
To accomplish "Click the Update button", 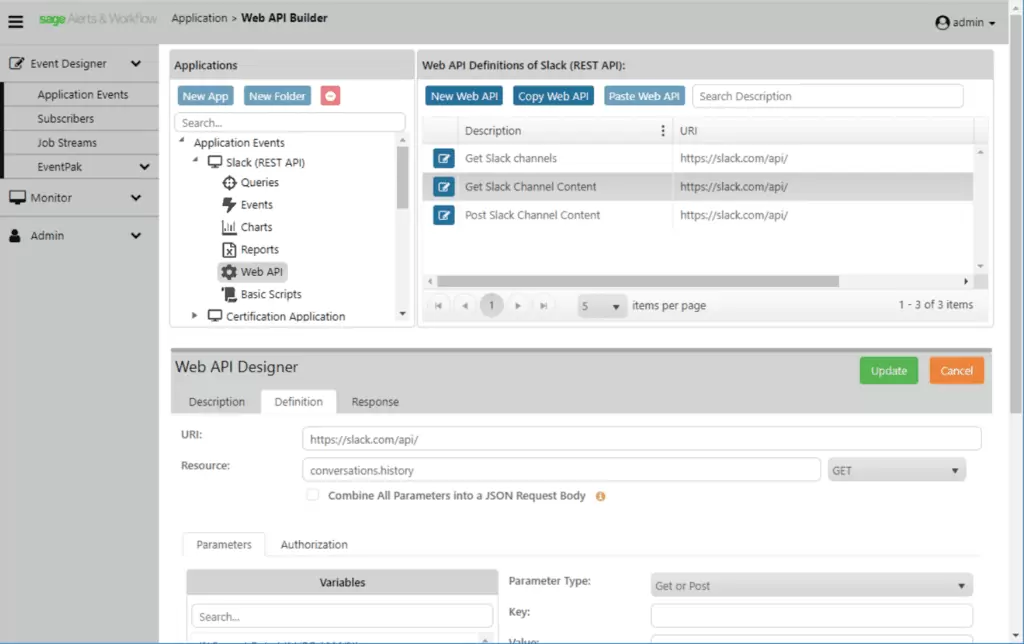I will [888, 370].
